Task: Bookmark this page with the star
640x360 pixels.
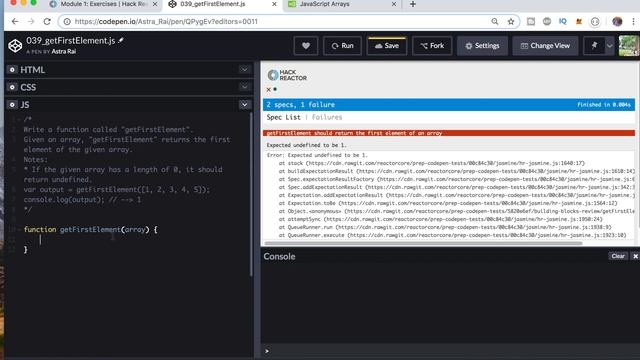Action: 511,21
